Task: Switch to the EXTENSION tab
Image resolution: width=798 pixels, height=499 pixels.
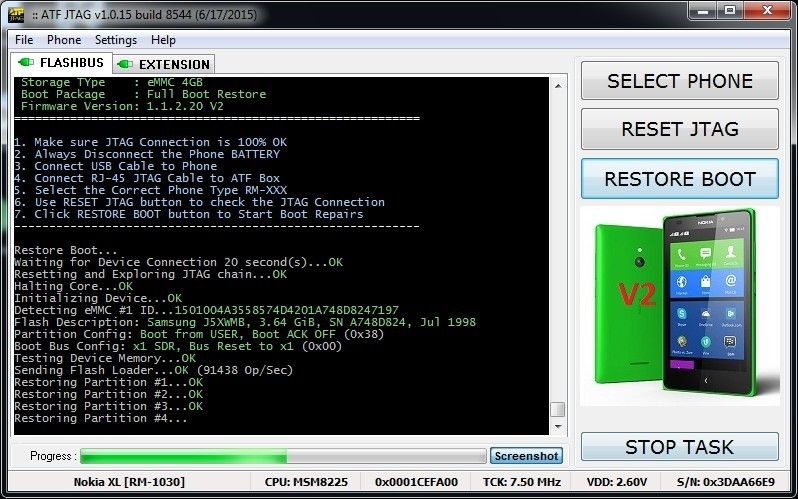Action: click(x=164, y=64)
